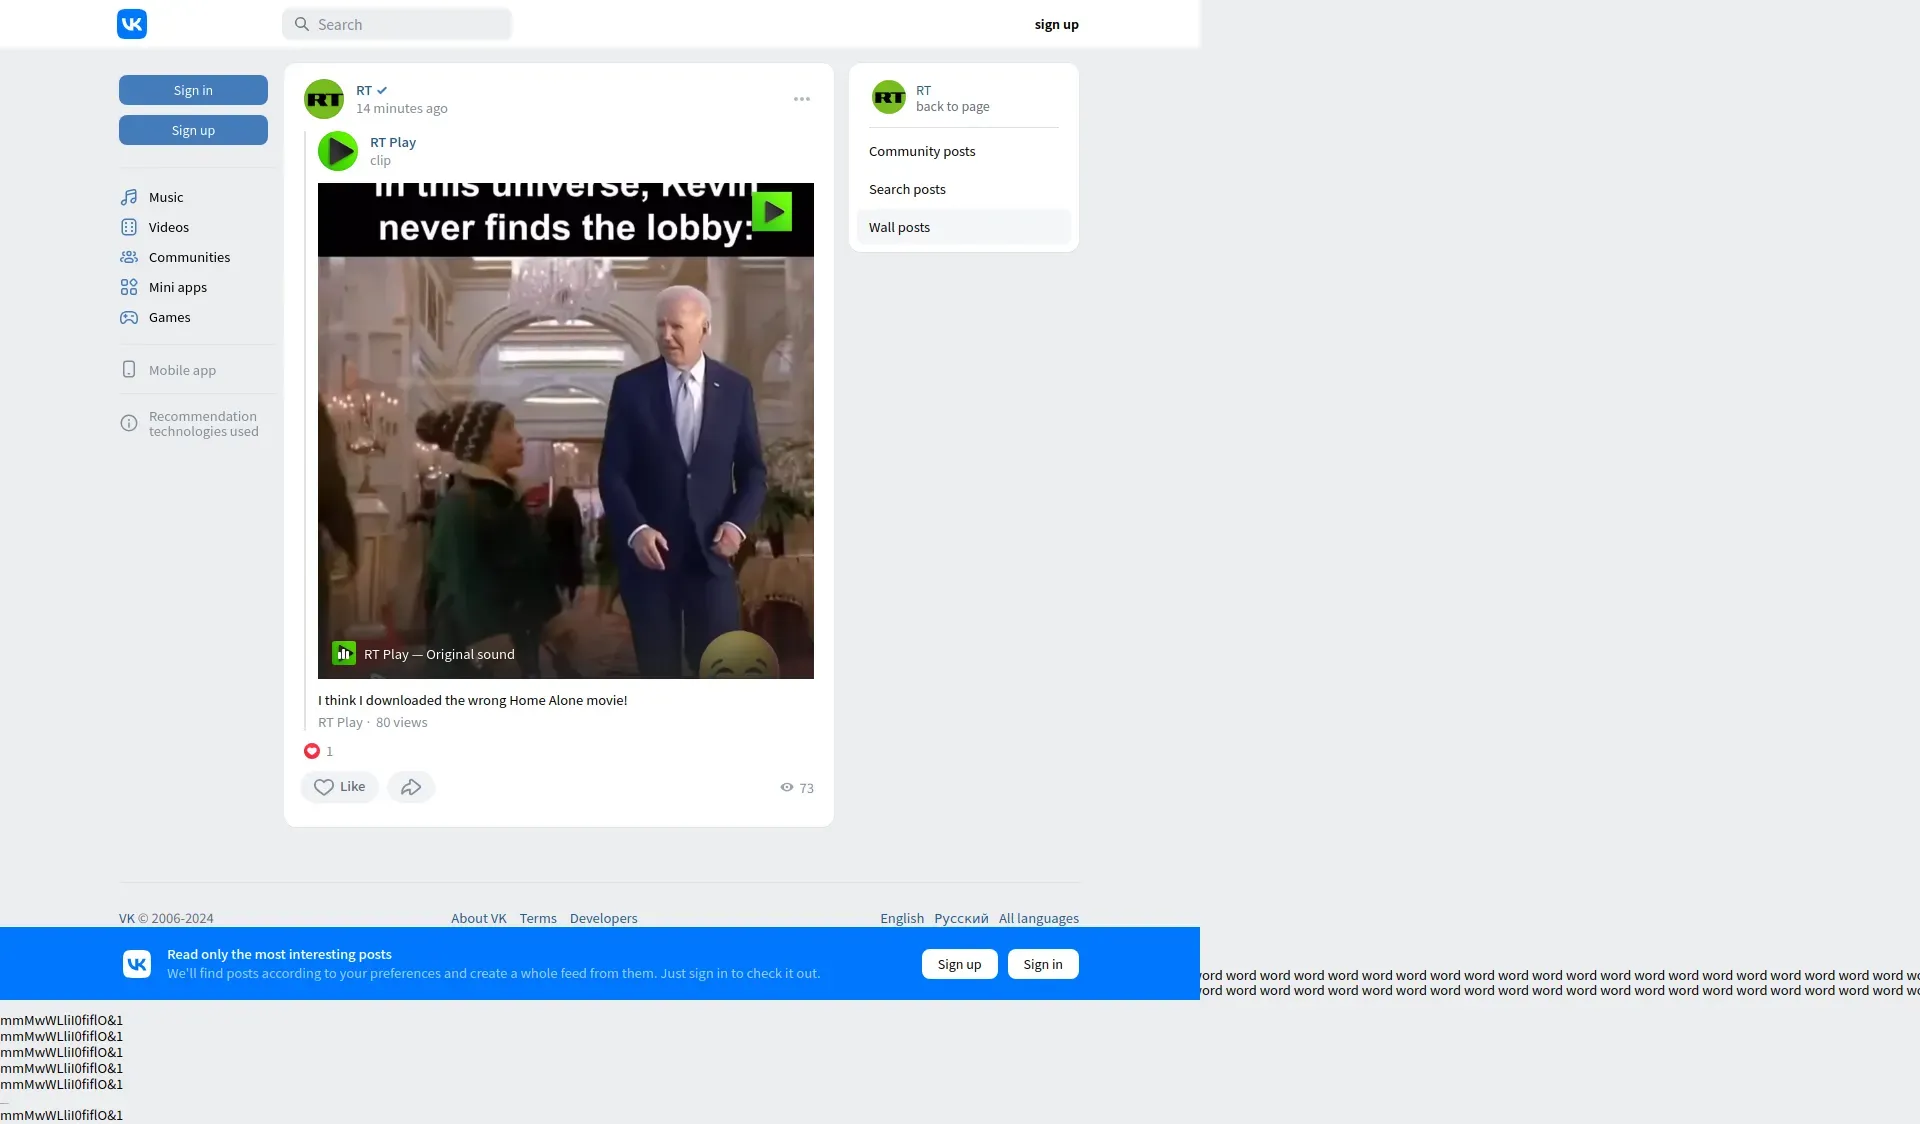Click the Mobile app phone icon
The width and height of the screenshot is (1920, 1124).
click(x=129, y=370)
